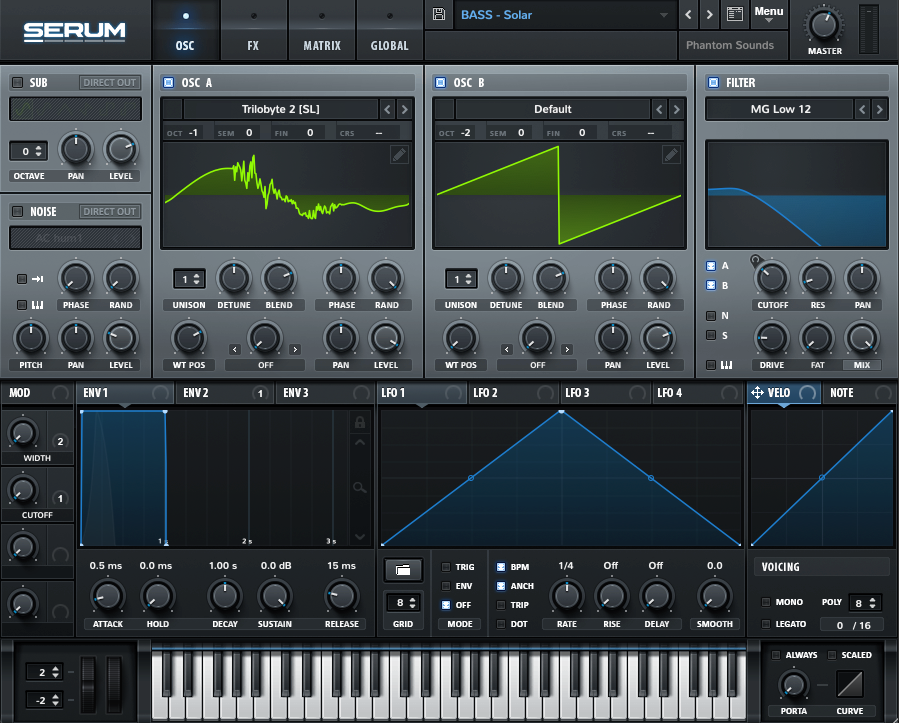Viewport: 899px width, 723px height.
Task: Click the SUB Direct Out button
Action: (x=110, y=82)
